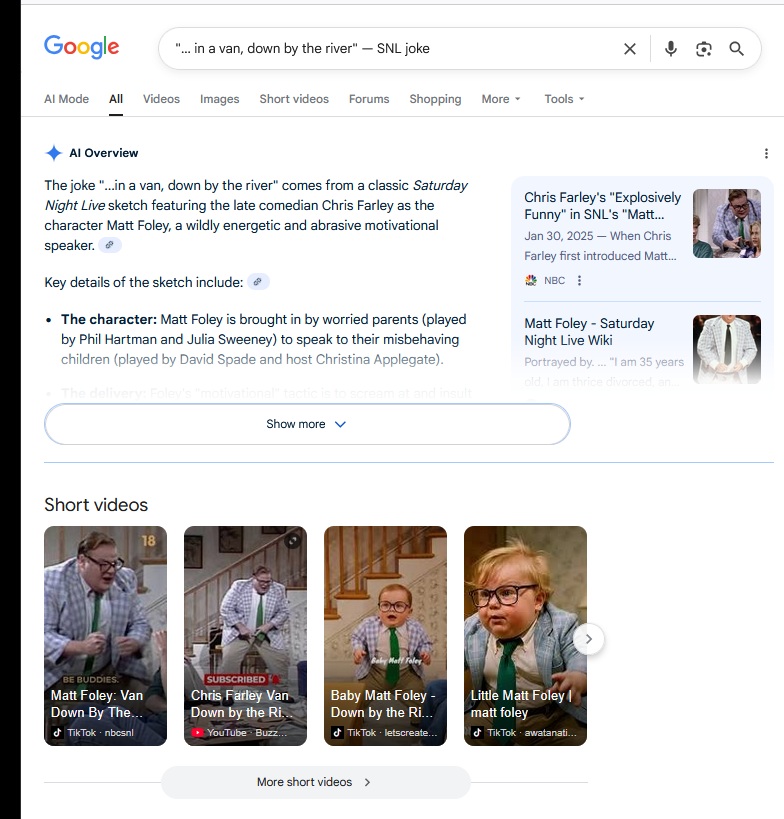Open NBC result three-dot menu
The height and width of the screenshot is (819, 784).
click(579, 281)
